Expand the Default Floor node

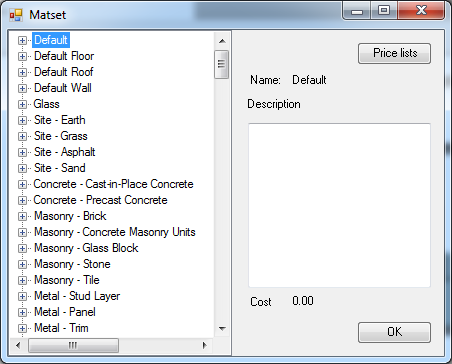[x=22, y=56]
